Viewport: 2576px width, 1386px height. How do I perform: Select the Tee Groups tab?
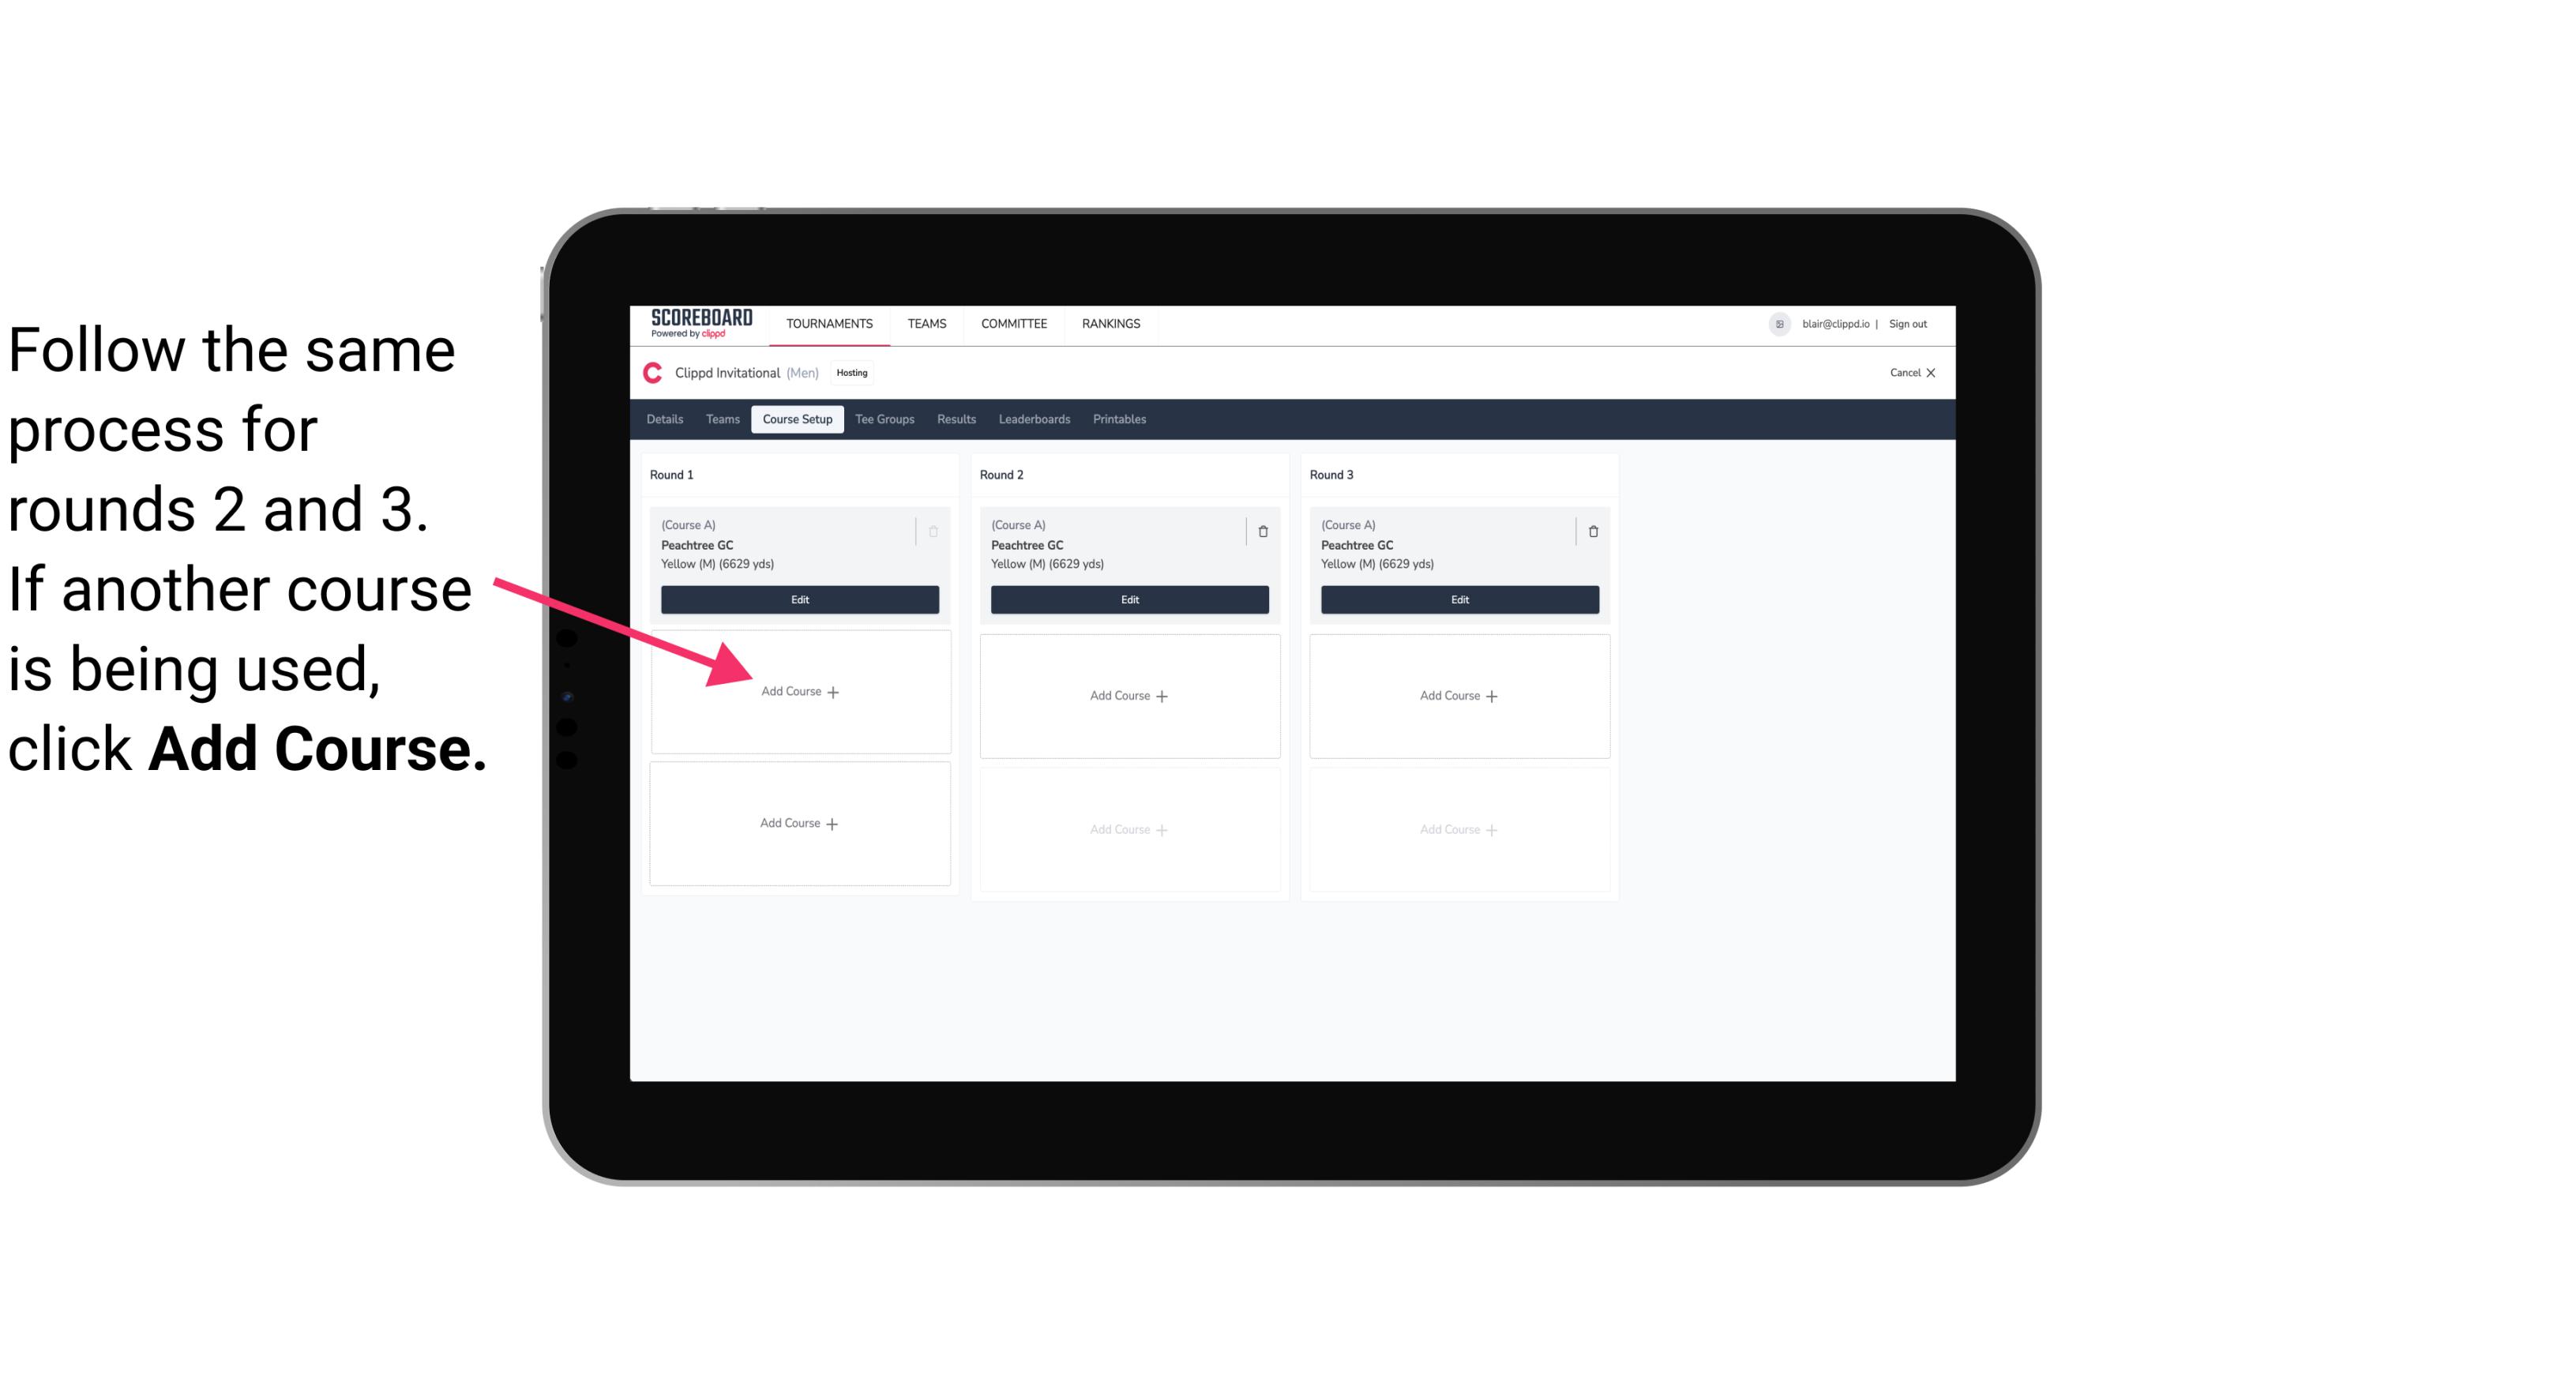(887, 419)
